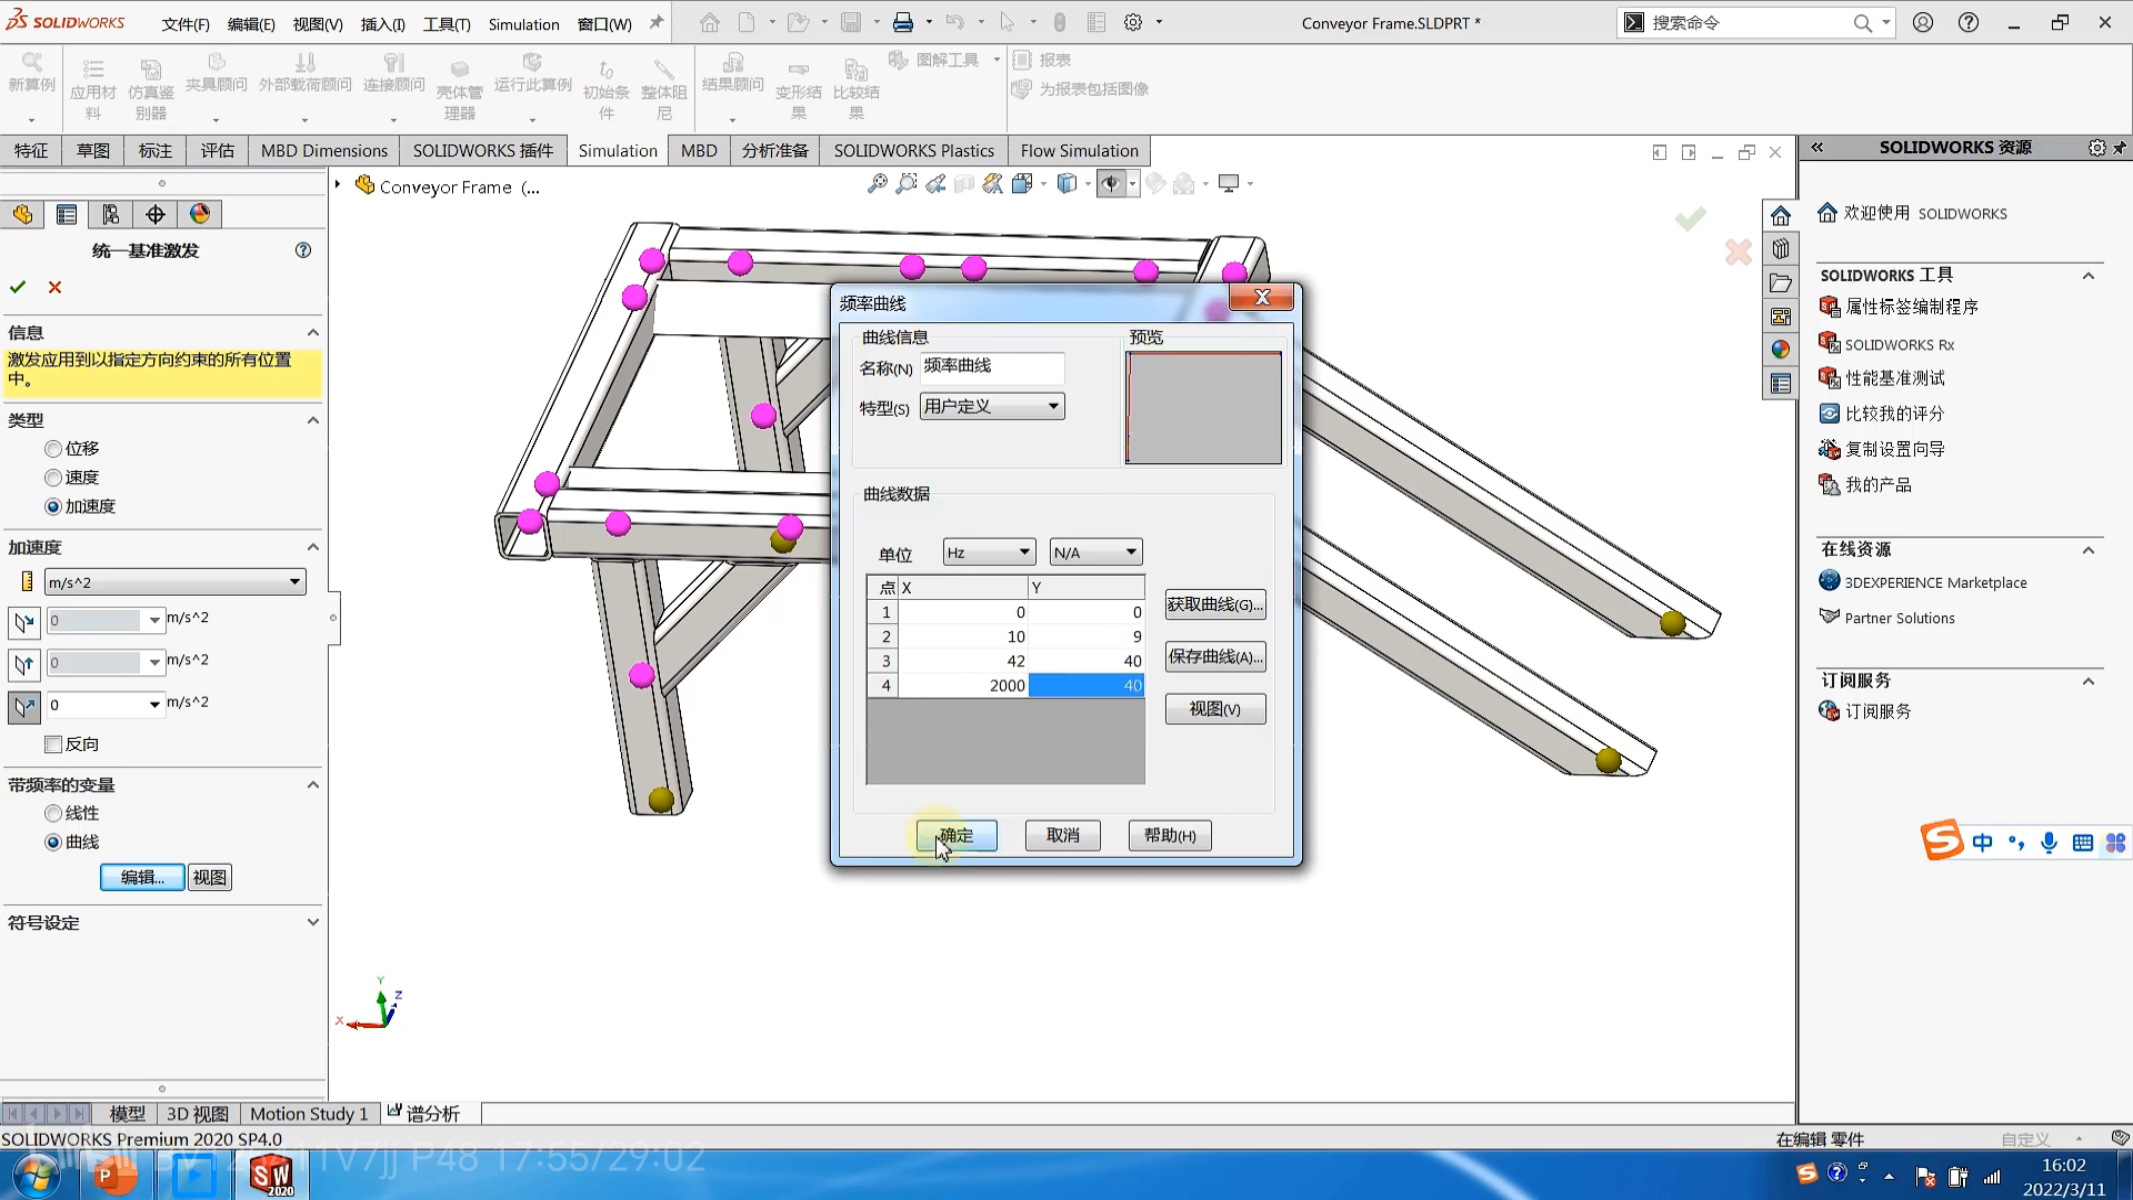Click the curve preview thumbnail

click(x=1203, y=408)
